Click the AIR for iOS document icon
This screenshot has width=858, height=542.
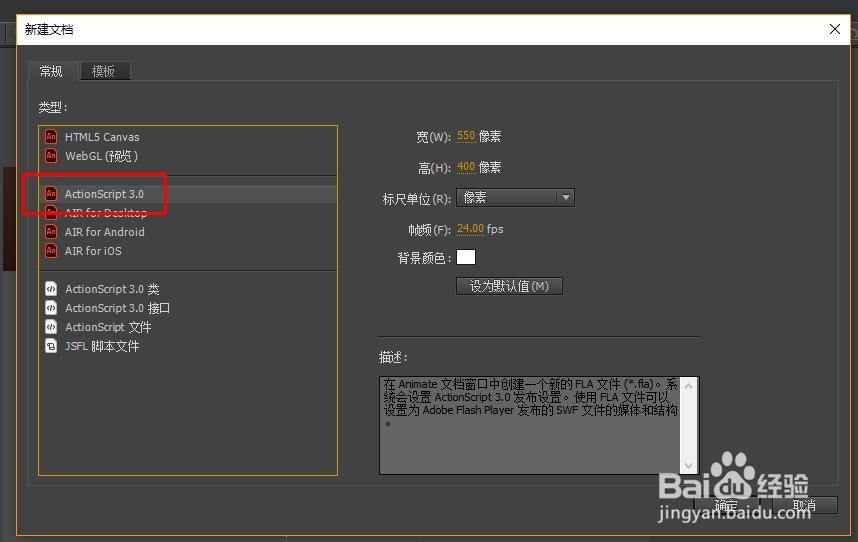[x=51, y=250]
